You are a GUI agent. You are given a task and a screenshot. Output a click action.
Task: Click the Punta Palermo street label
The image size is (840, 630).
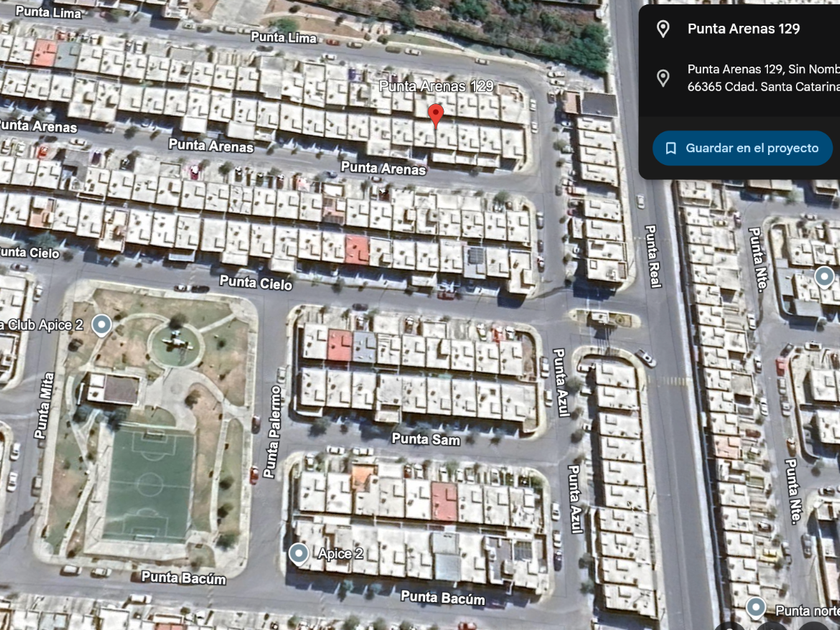[272, 432]
